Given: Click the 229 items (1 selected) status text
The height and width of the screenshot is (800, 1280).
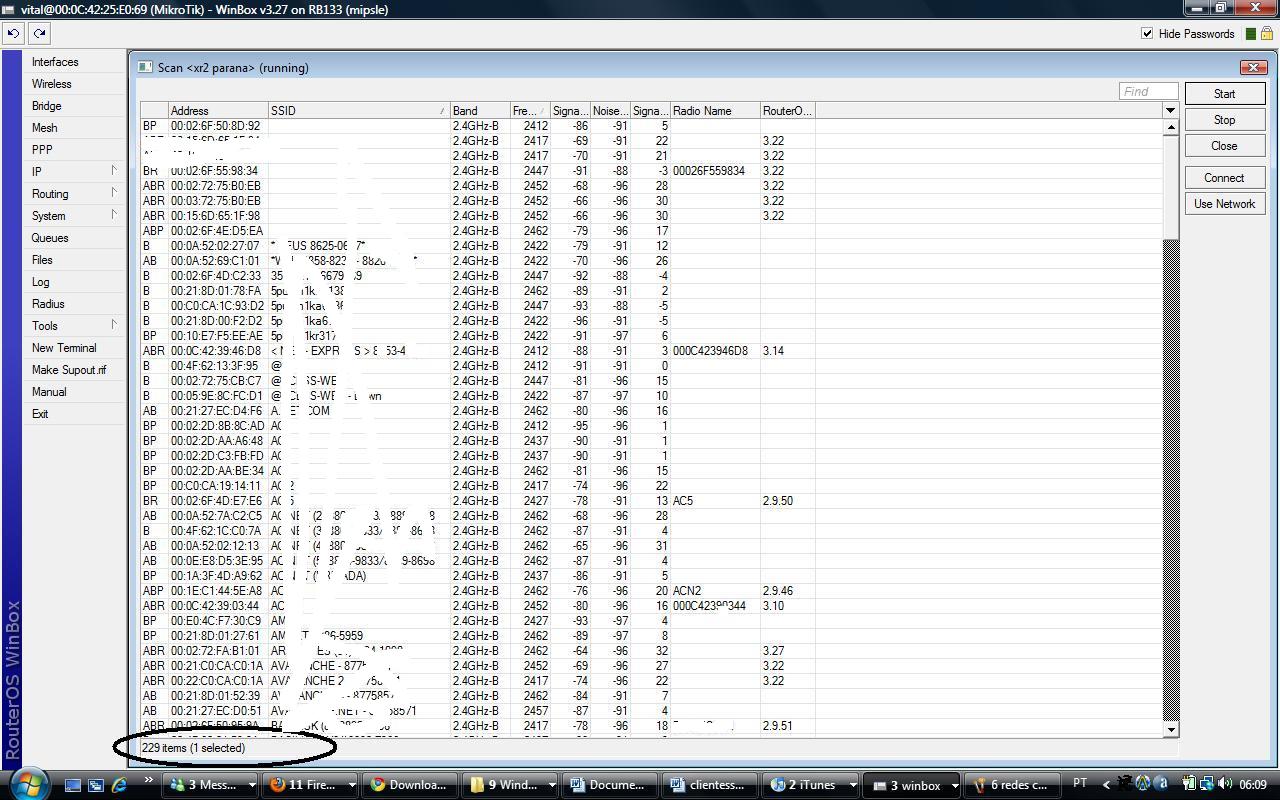Looking at the screenshot, I should click(193, 748).
